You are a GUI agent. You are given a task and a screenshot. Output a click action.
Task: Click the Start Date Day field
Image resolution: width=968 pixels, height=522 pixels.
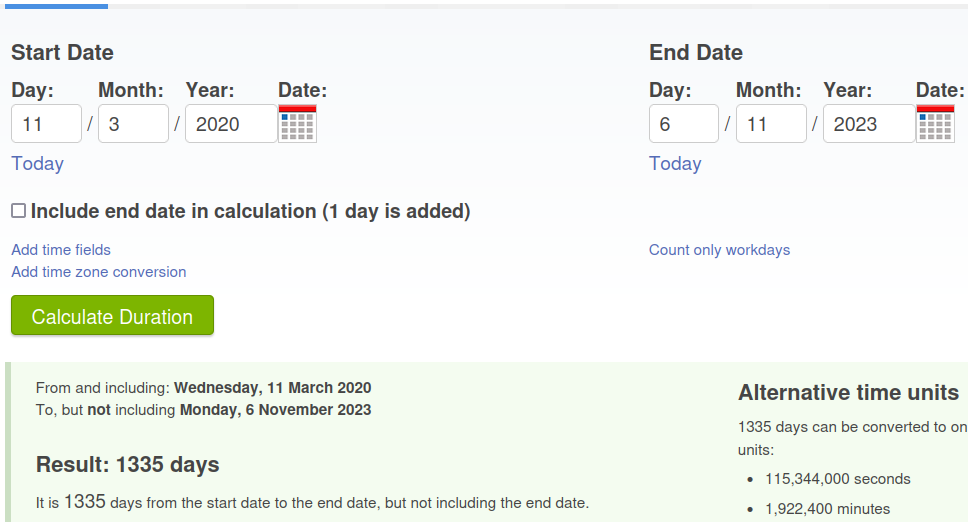(x=46, y=123)
